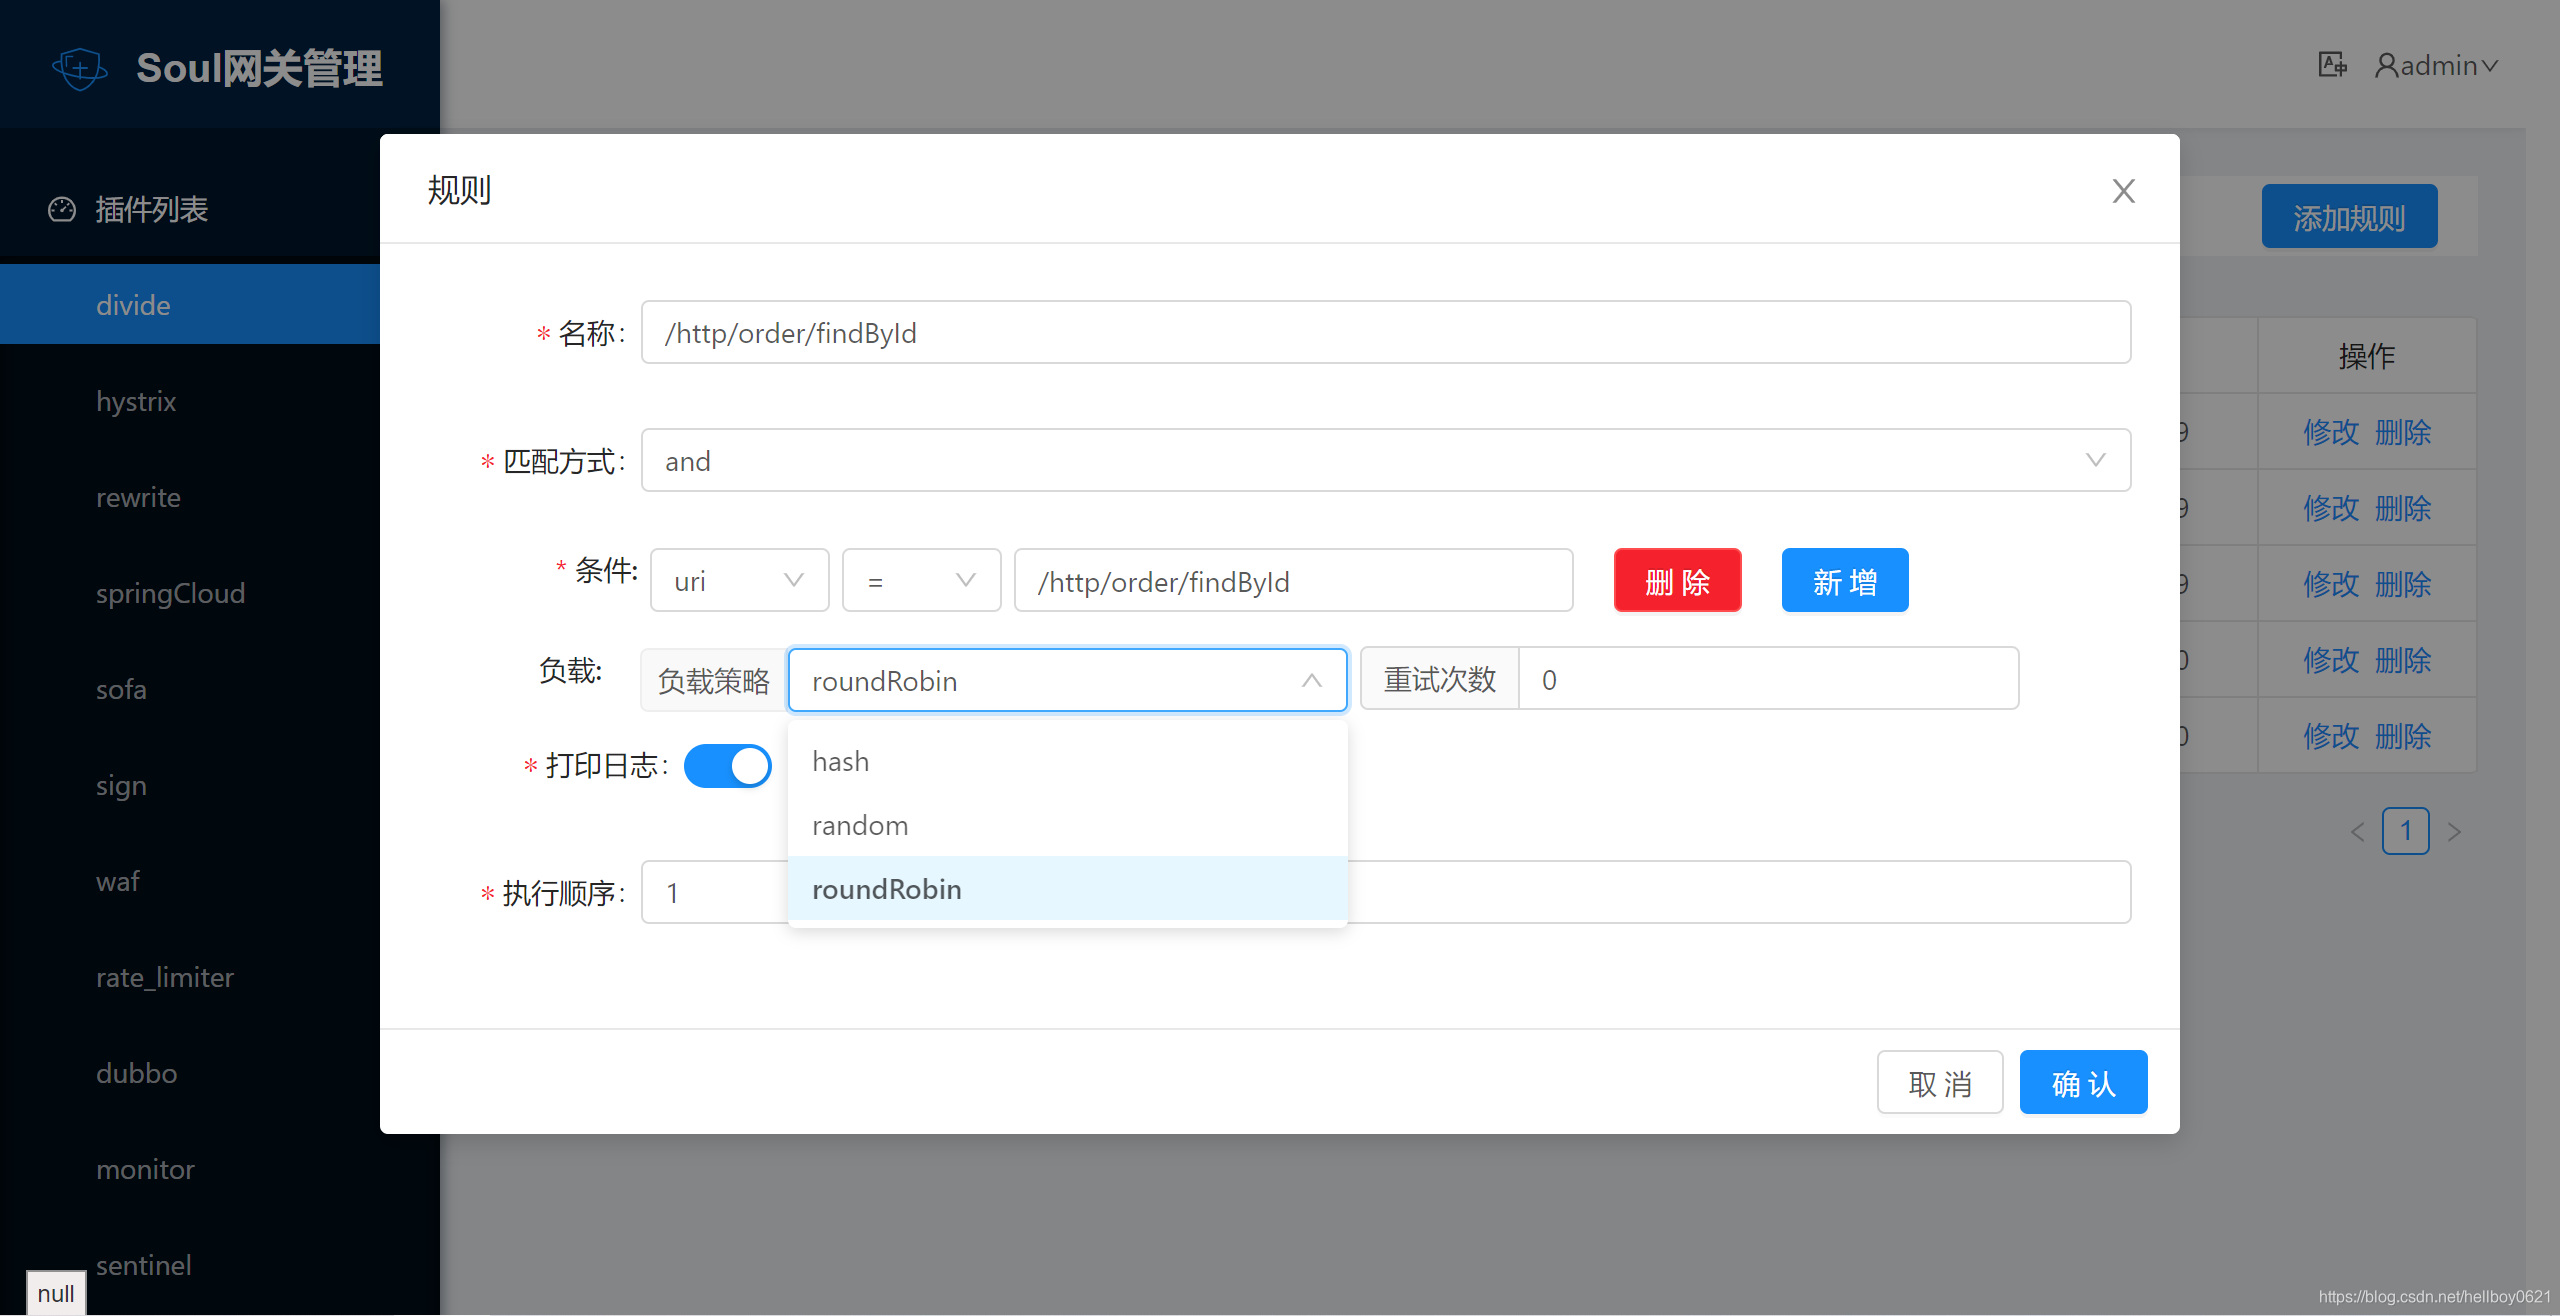Open the hystrix plugin in sidebar
The width and height of the screenshot is (2560, 1316).
coord(136,402)
